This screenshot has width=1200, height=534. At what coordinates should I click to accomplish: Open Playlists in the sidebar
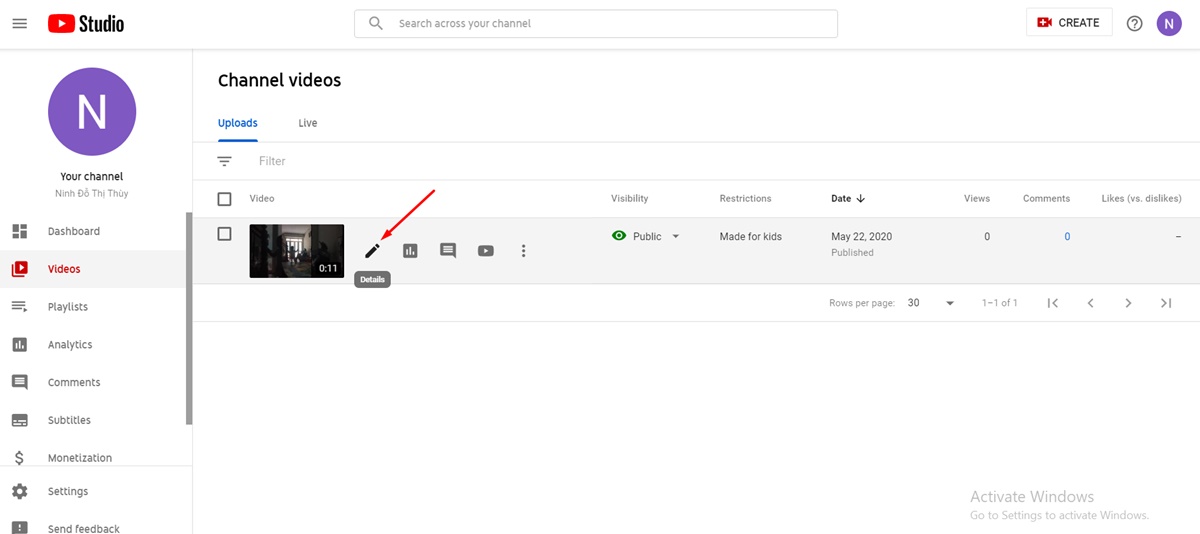tap(68, 307)
